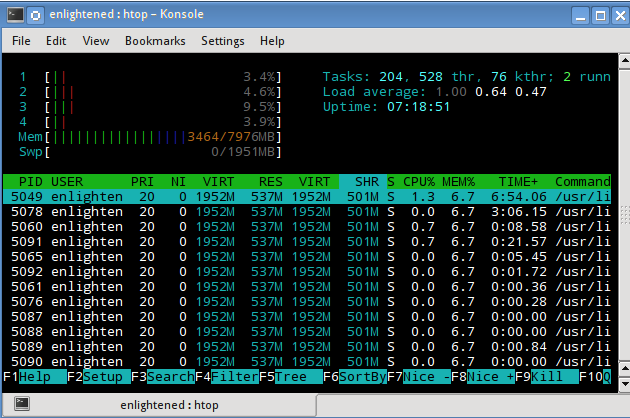
Task: Click the CPU 3 usage bar
Action: [x=149, y=107]
